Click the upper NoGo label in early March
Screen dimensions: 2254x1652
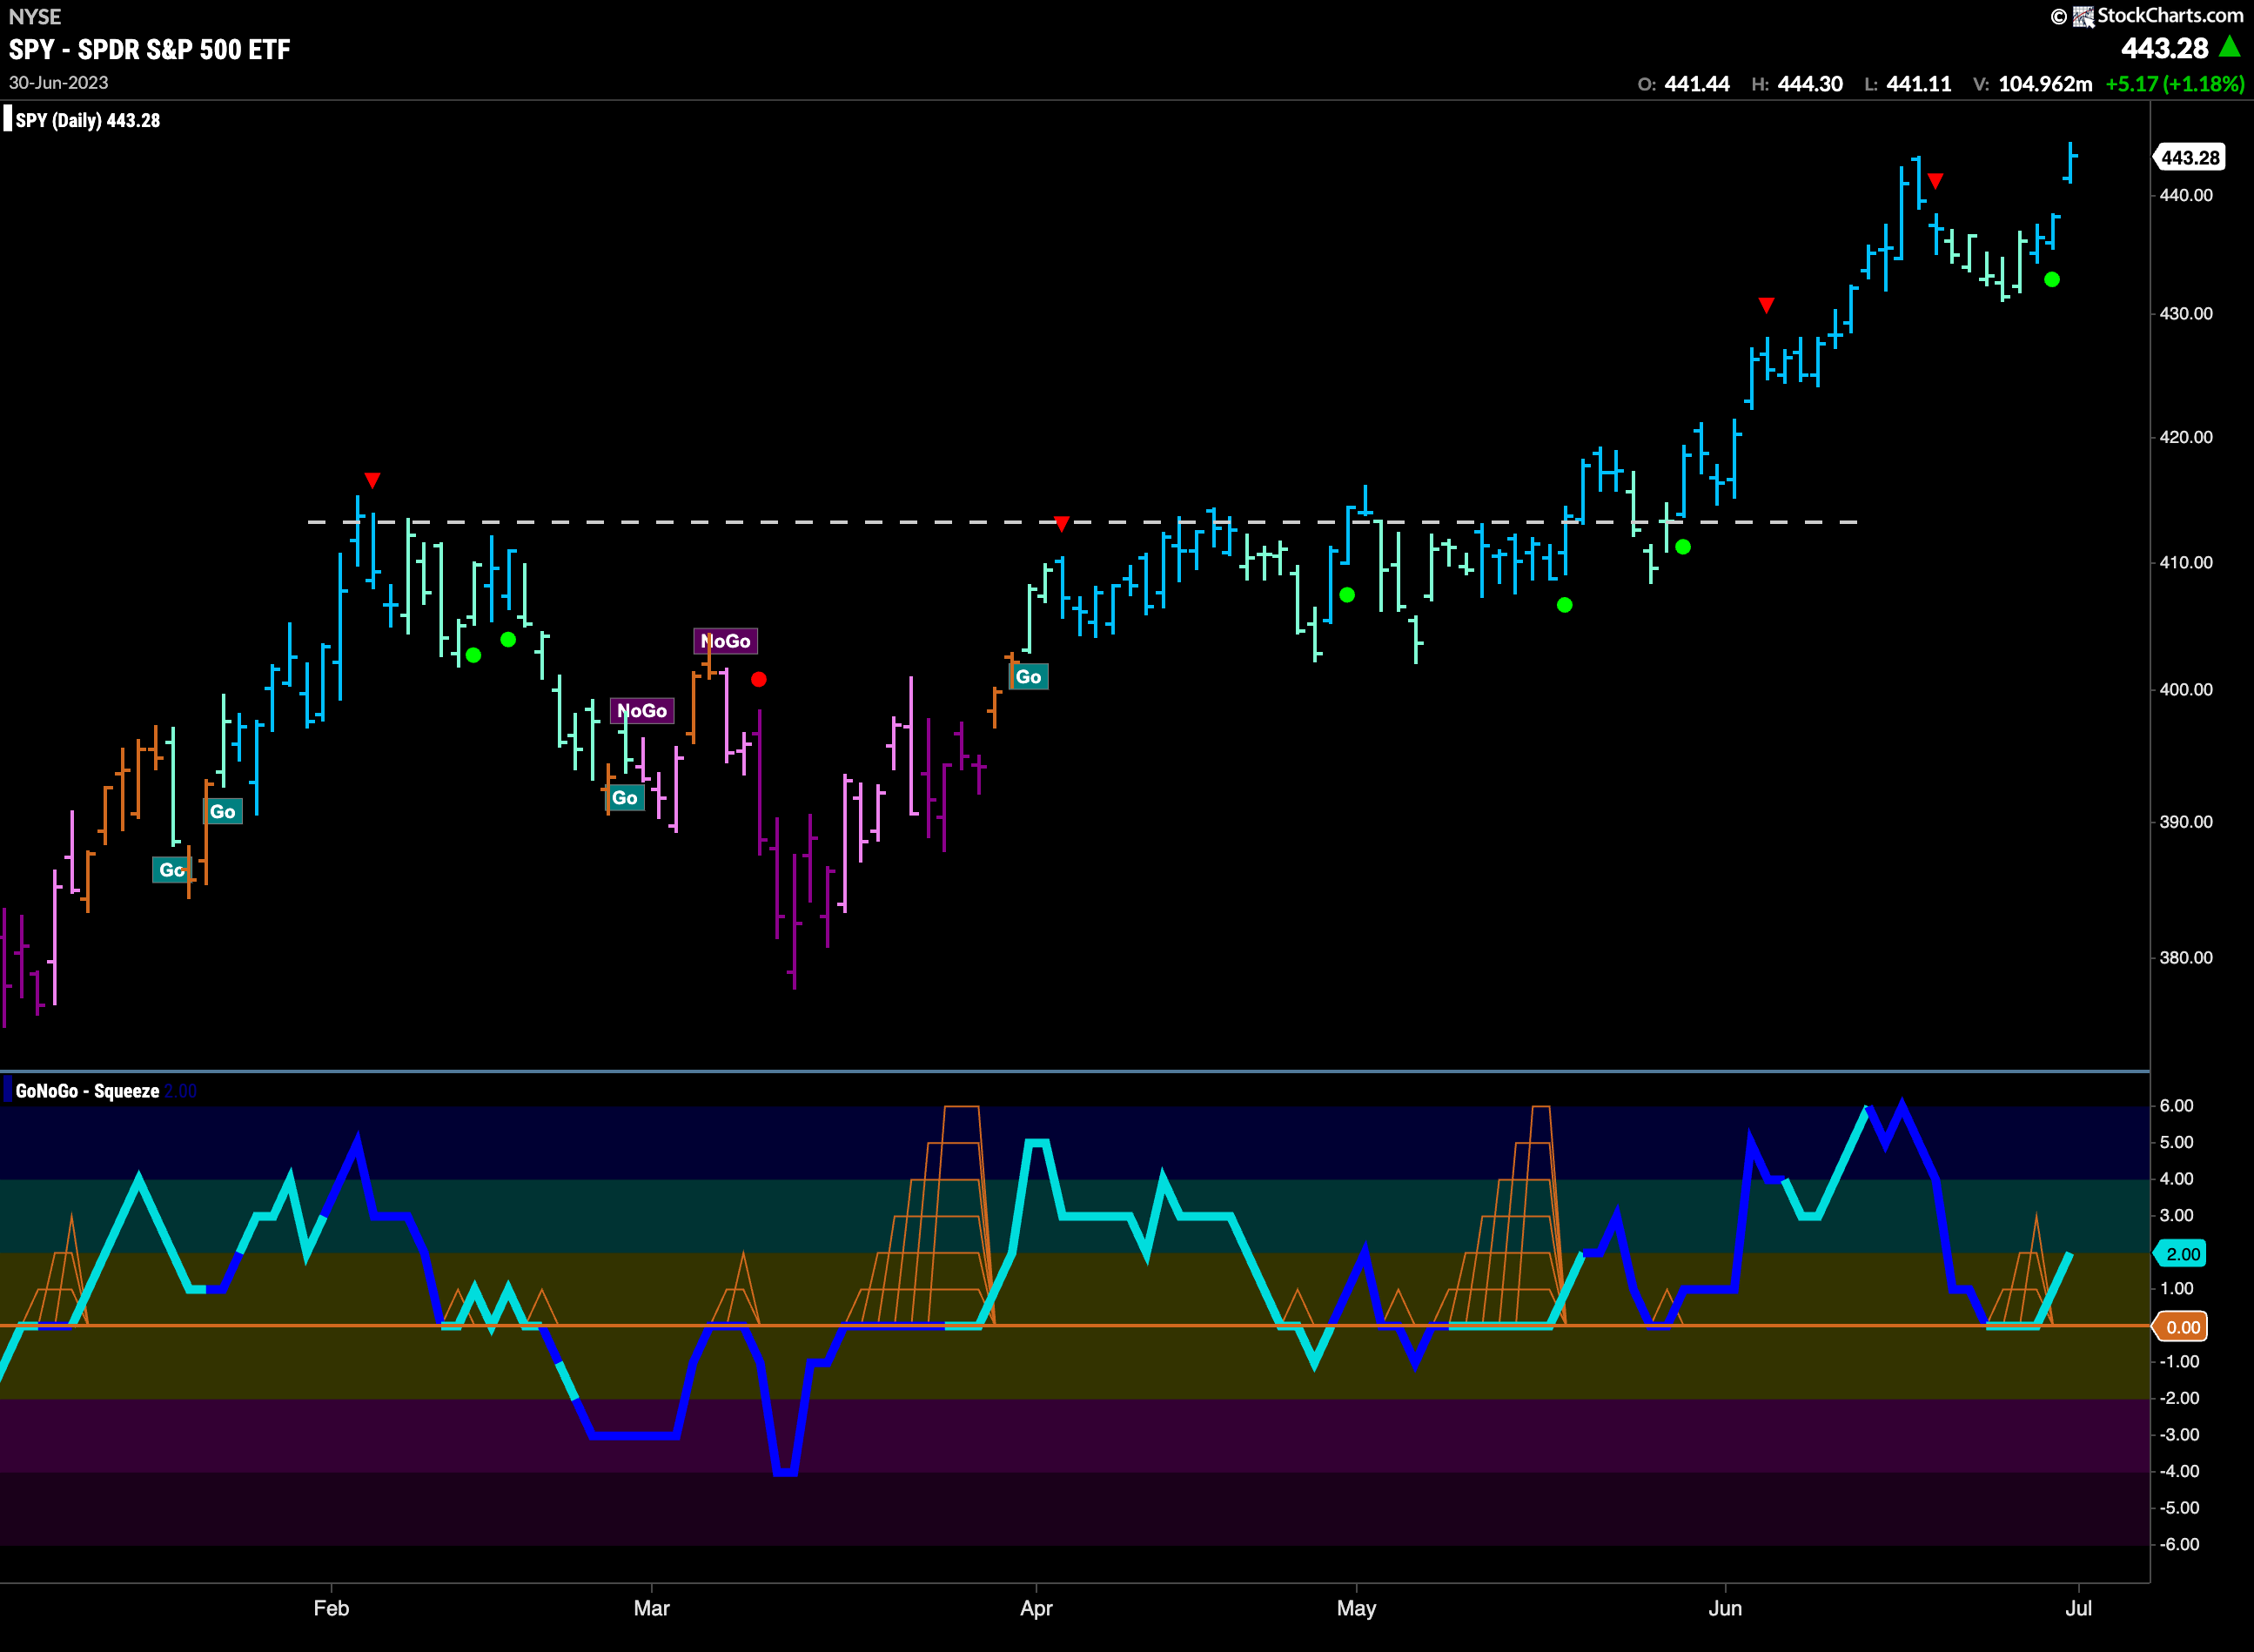(x=726, y=641)
